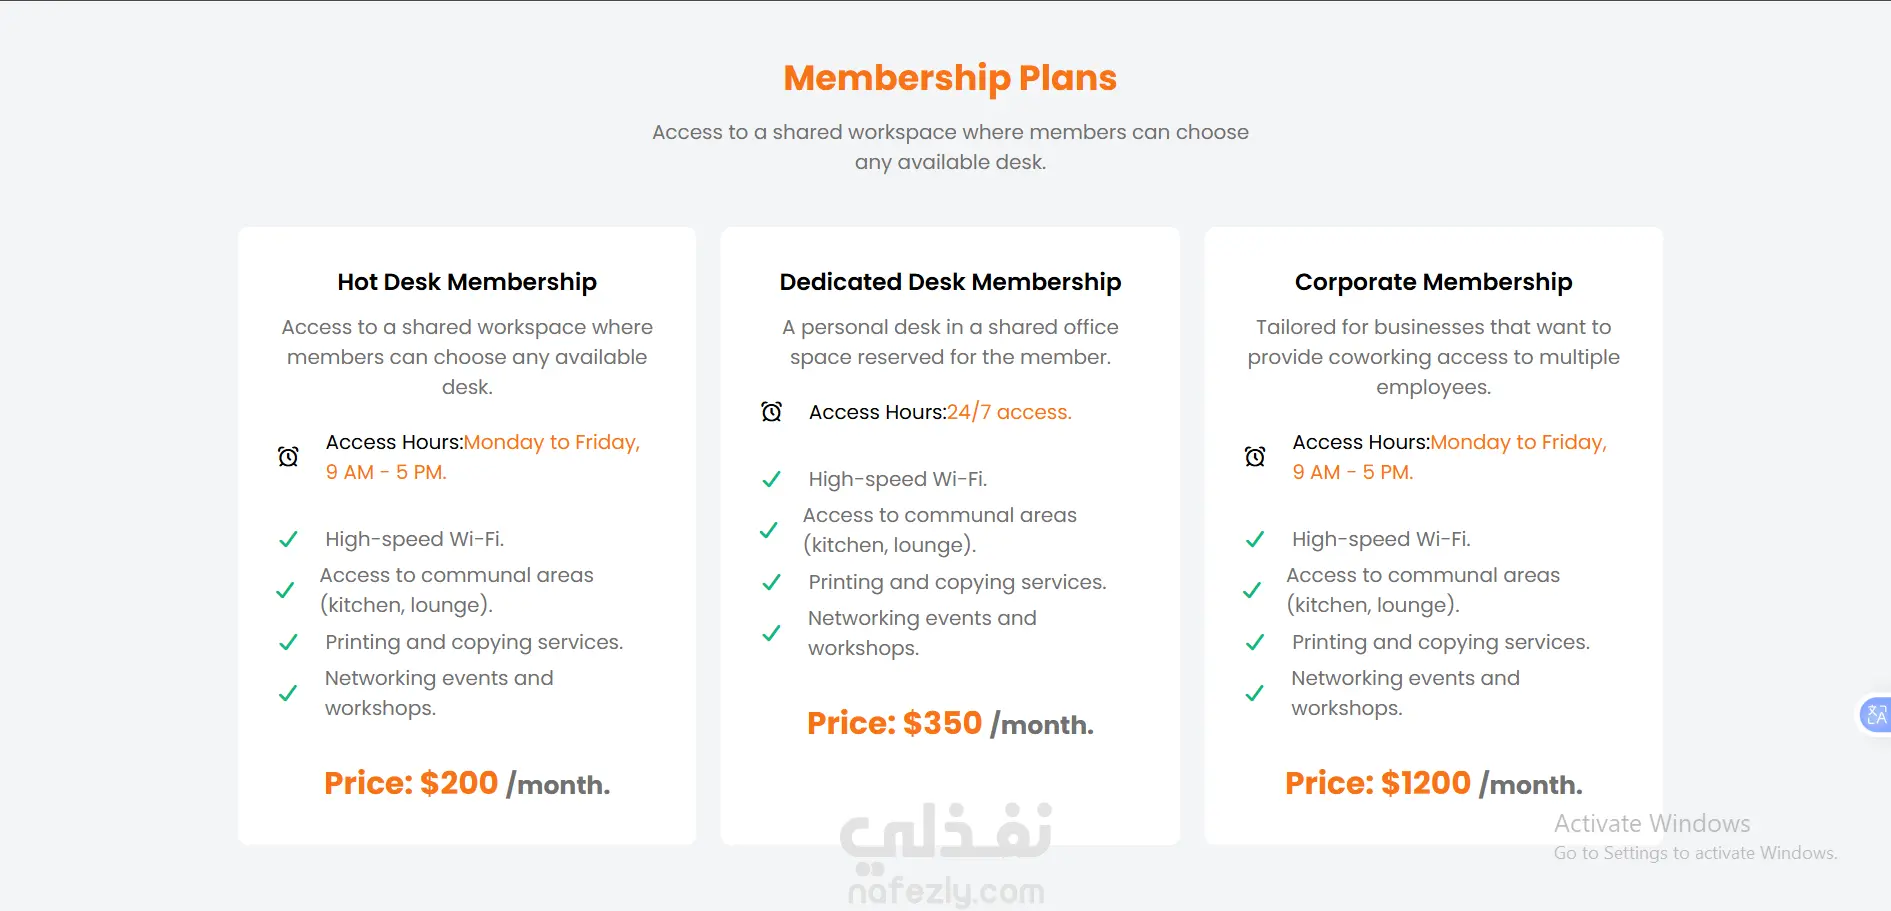The width and height of the screenshot is (1891, 911).
Task: Click the $200 per month price
Action: [467, 783]
